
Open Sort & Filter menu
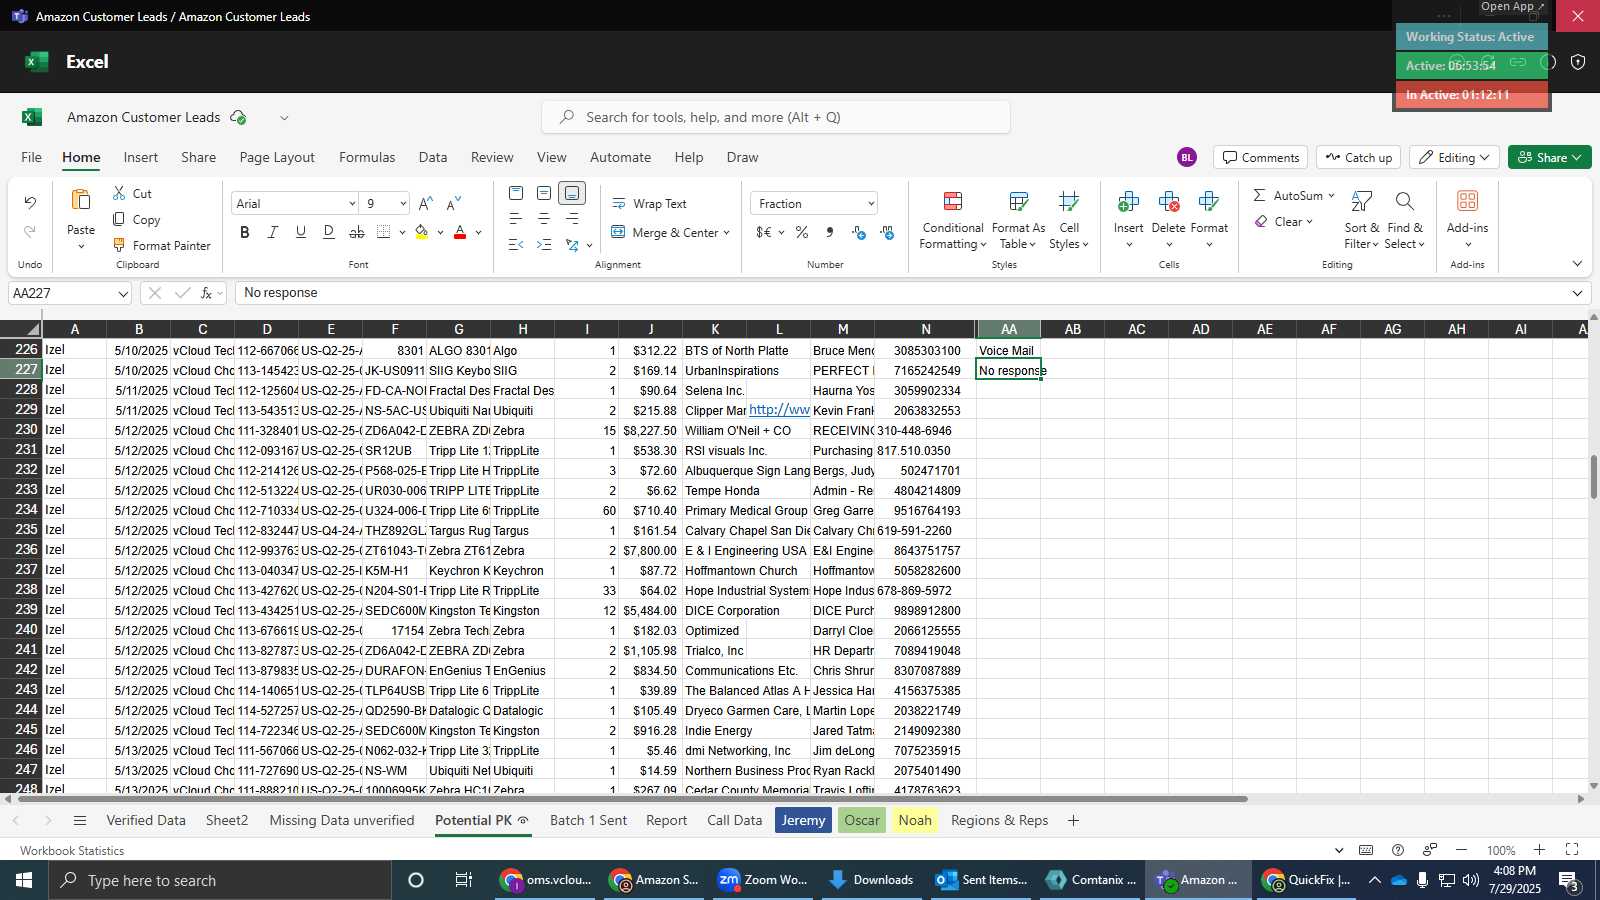pos(1361,220)
